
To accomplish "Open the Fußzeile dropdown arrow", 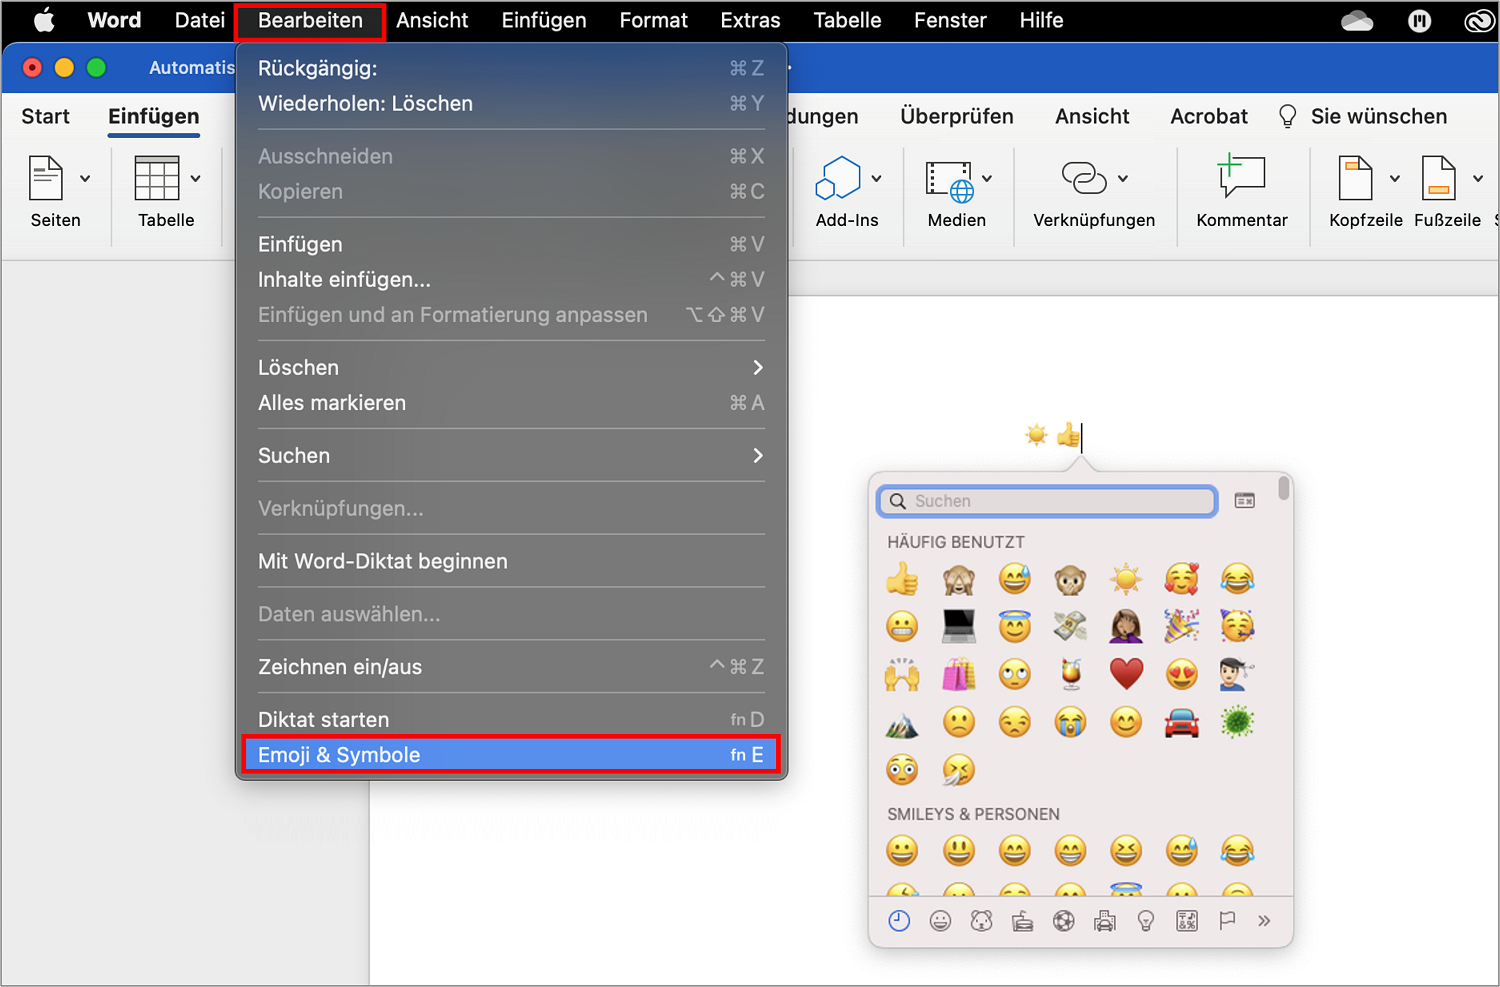I will pos(1477,178).
